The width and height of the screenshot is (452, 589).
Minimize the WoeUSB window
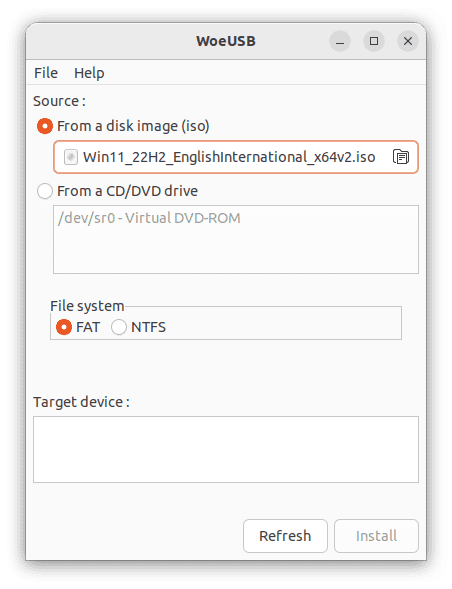(340, 41)
